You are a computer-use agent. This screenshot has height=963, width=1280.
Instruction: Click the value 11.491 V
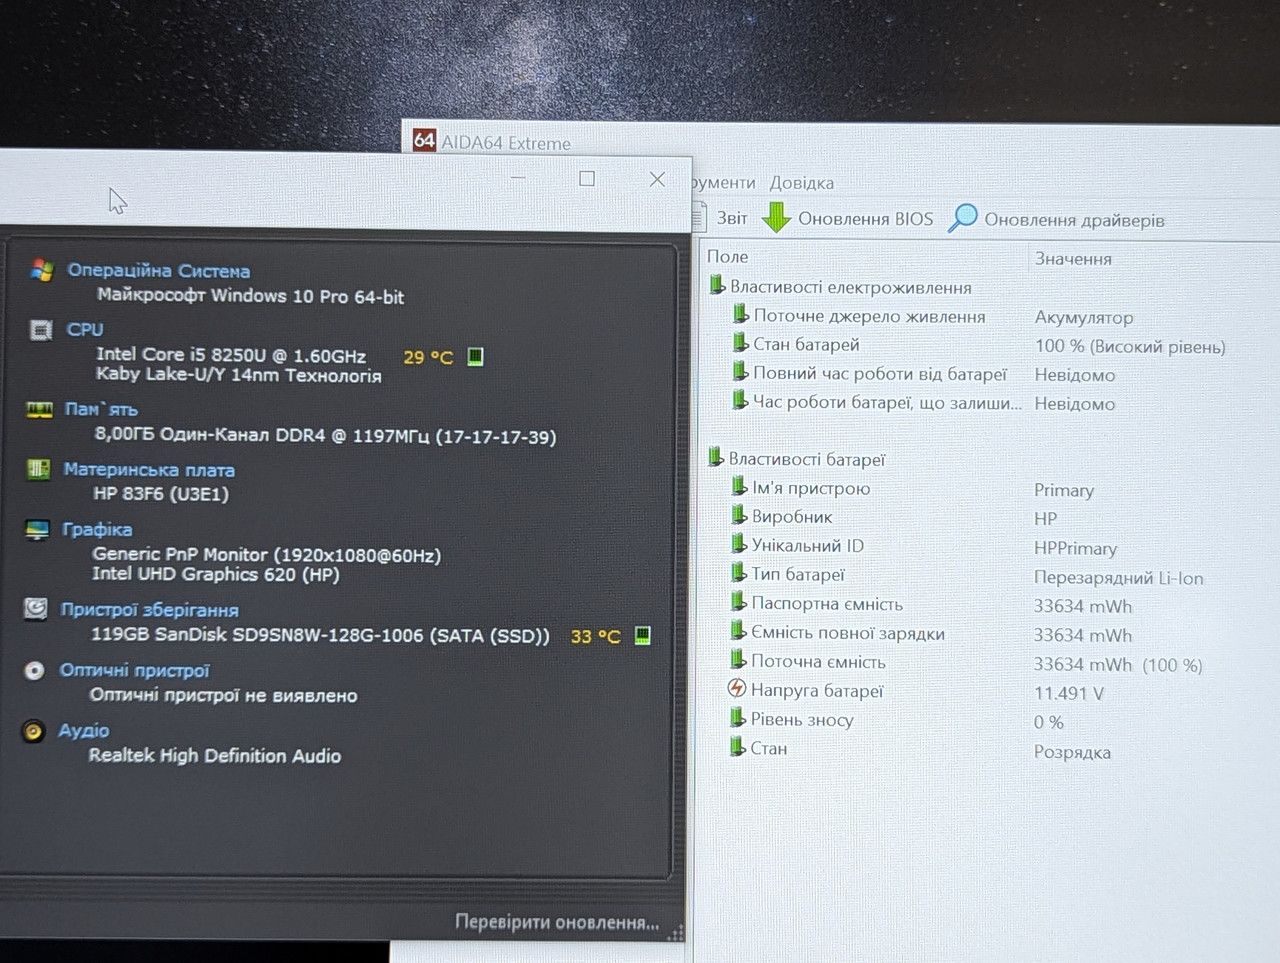(1069, 693)
